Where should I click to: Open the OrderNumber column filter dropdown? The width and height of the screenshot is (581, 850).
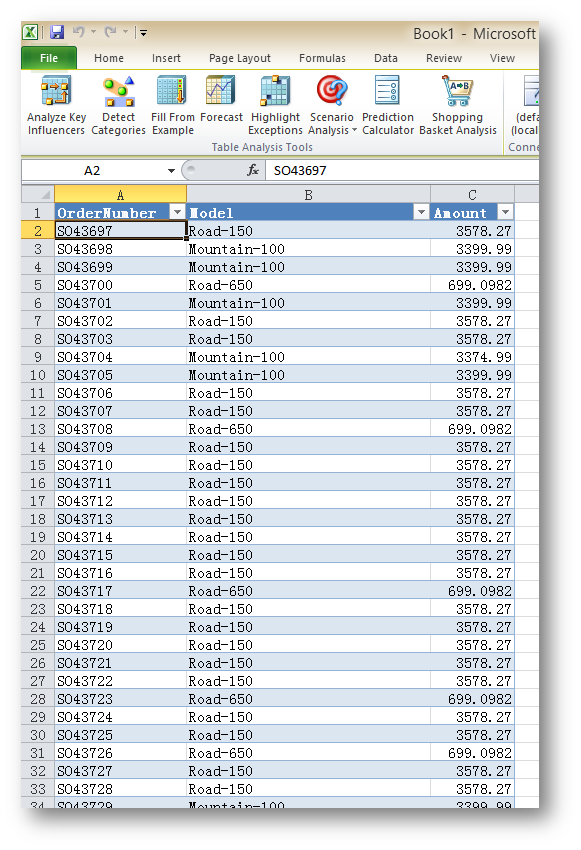177,212
